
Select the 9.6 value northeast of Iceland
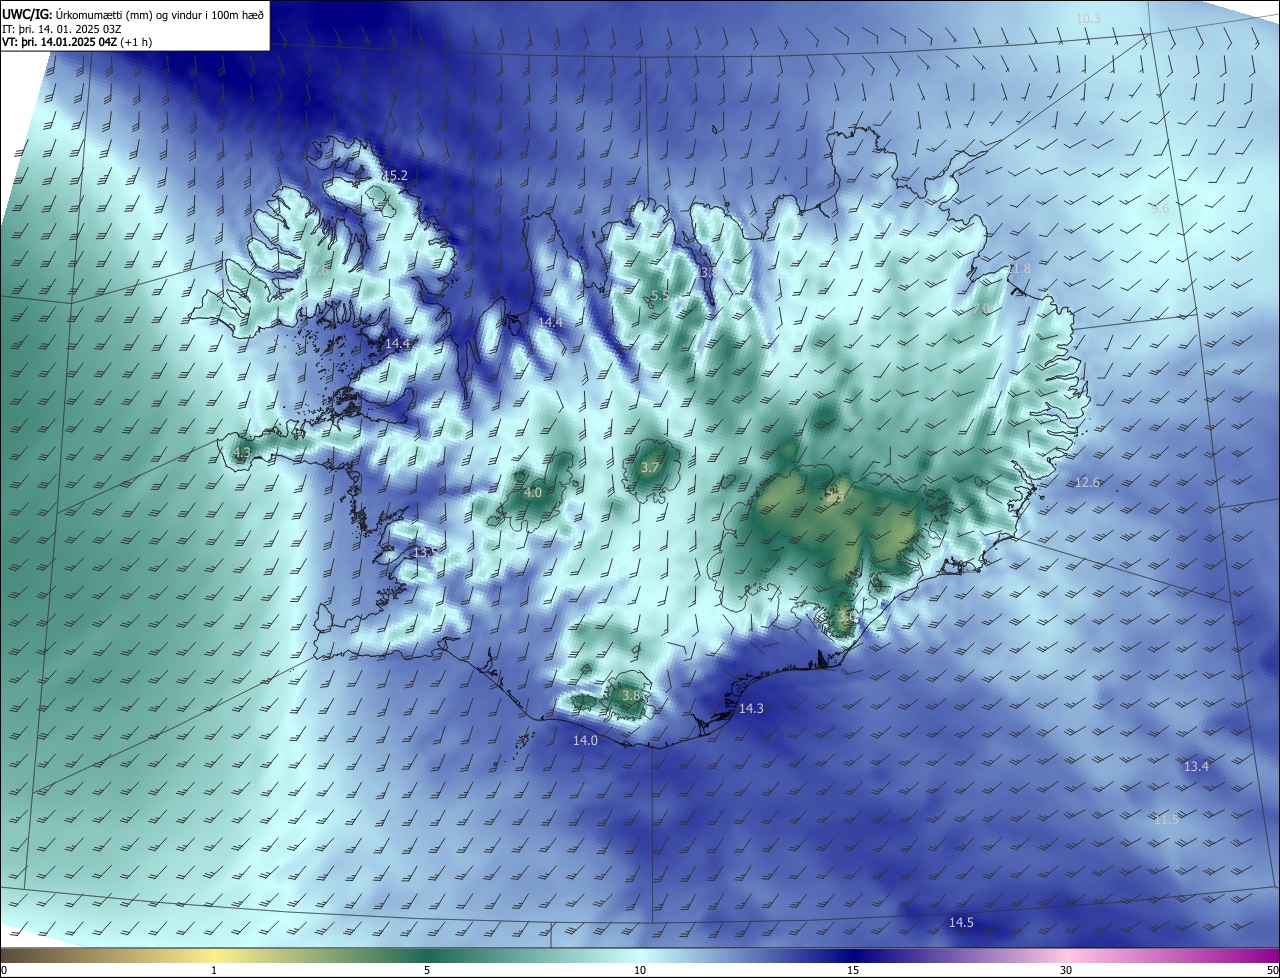tap(1160, 208)
